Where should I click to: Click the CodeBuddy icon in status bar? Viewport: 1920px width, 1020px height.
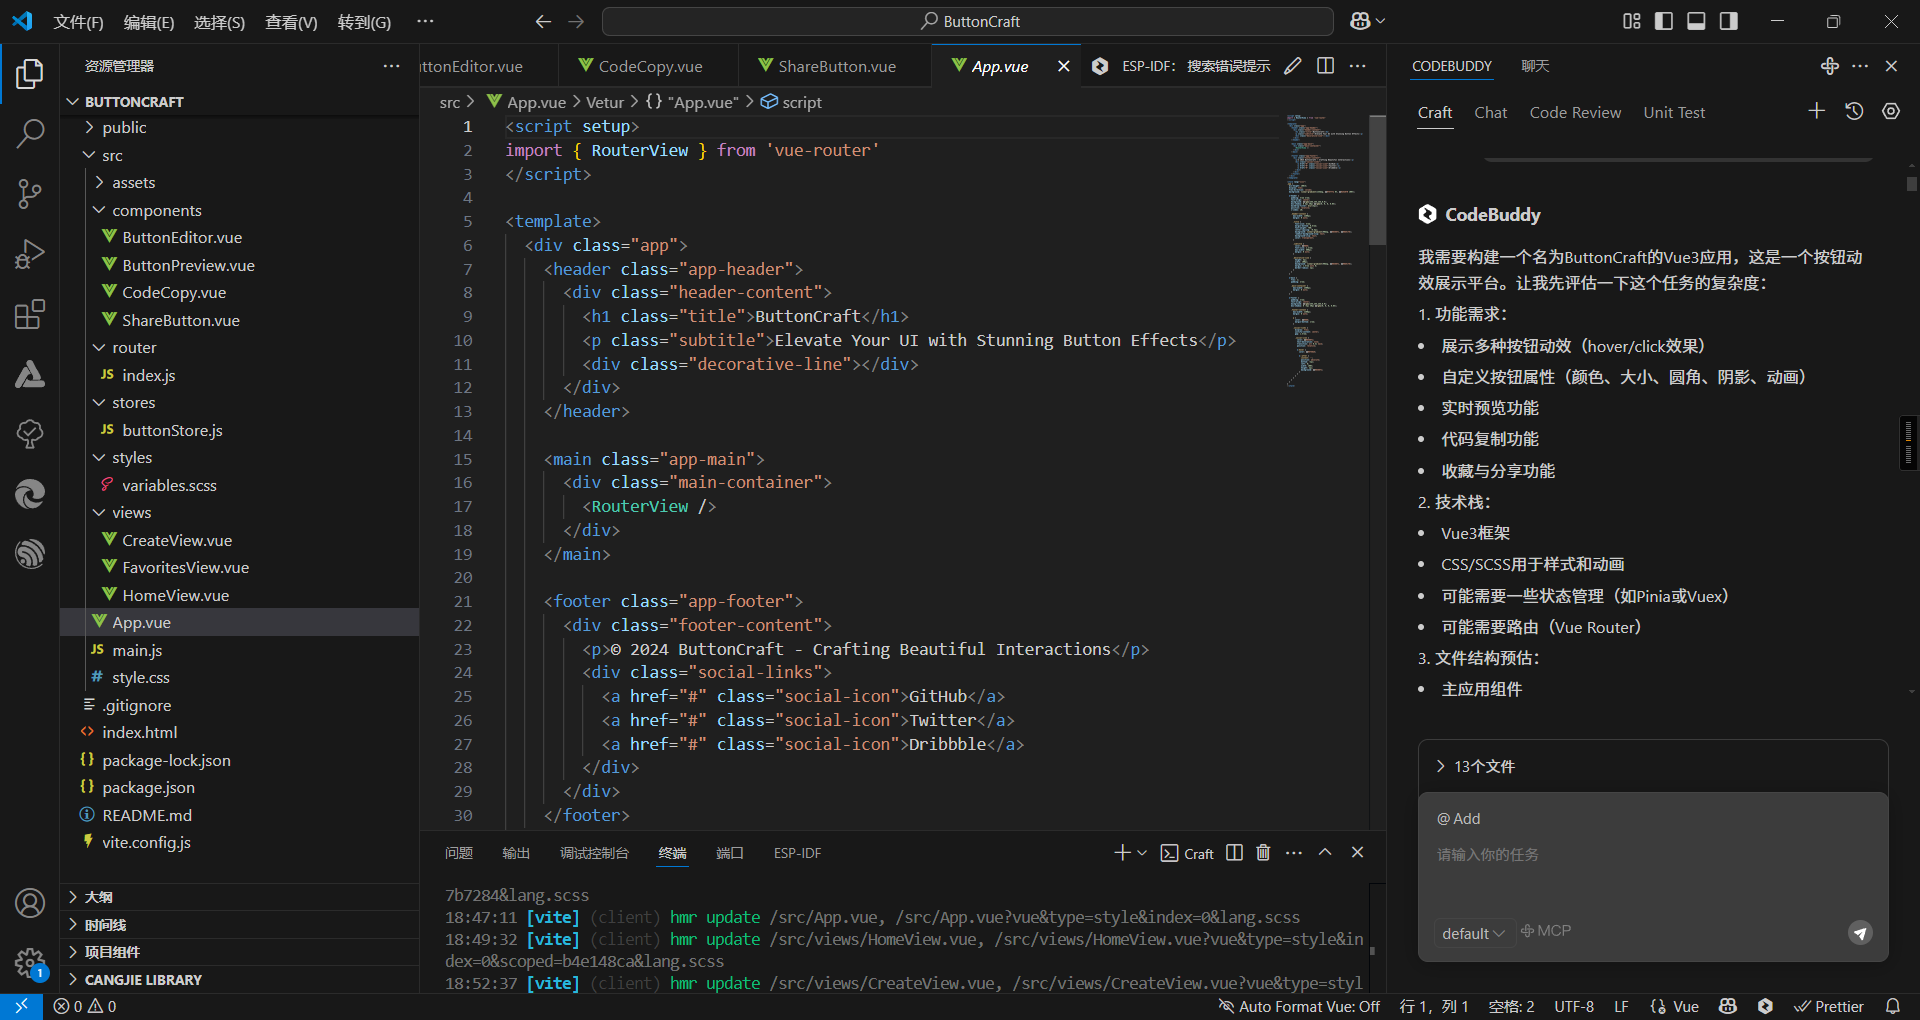pos(1765,1006)
